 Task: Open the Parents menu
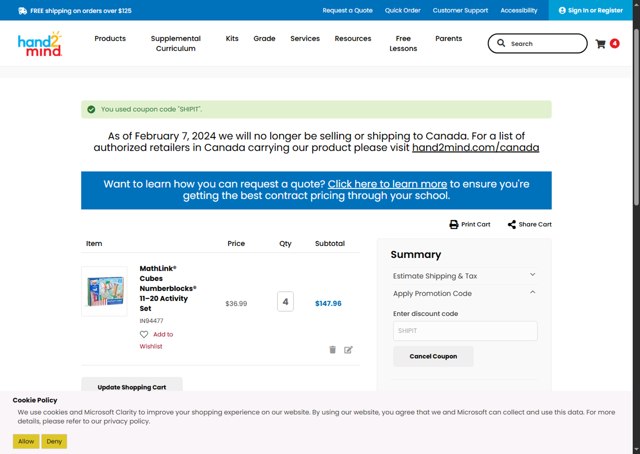449,38
